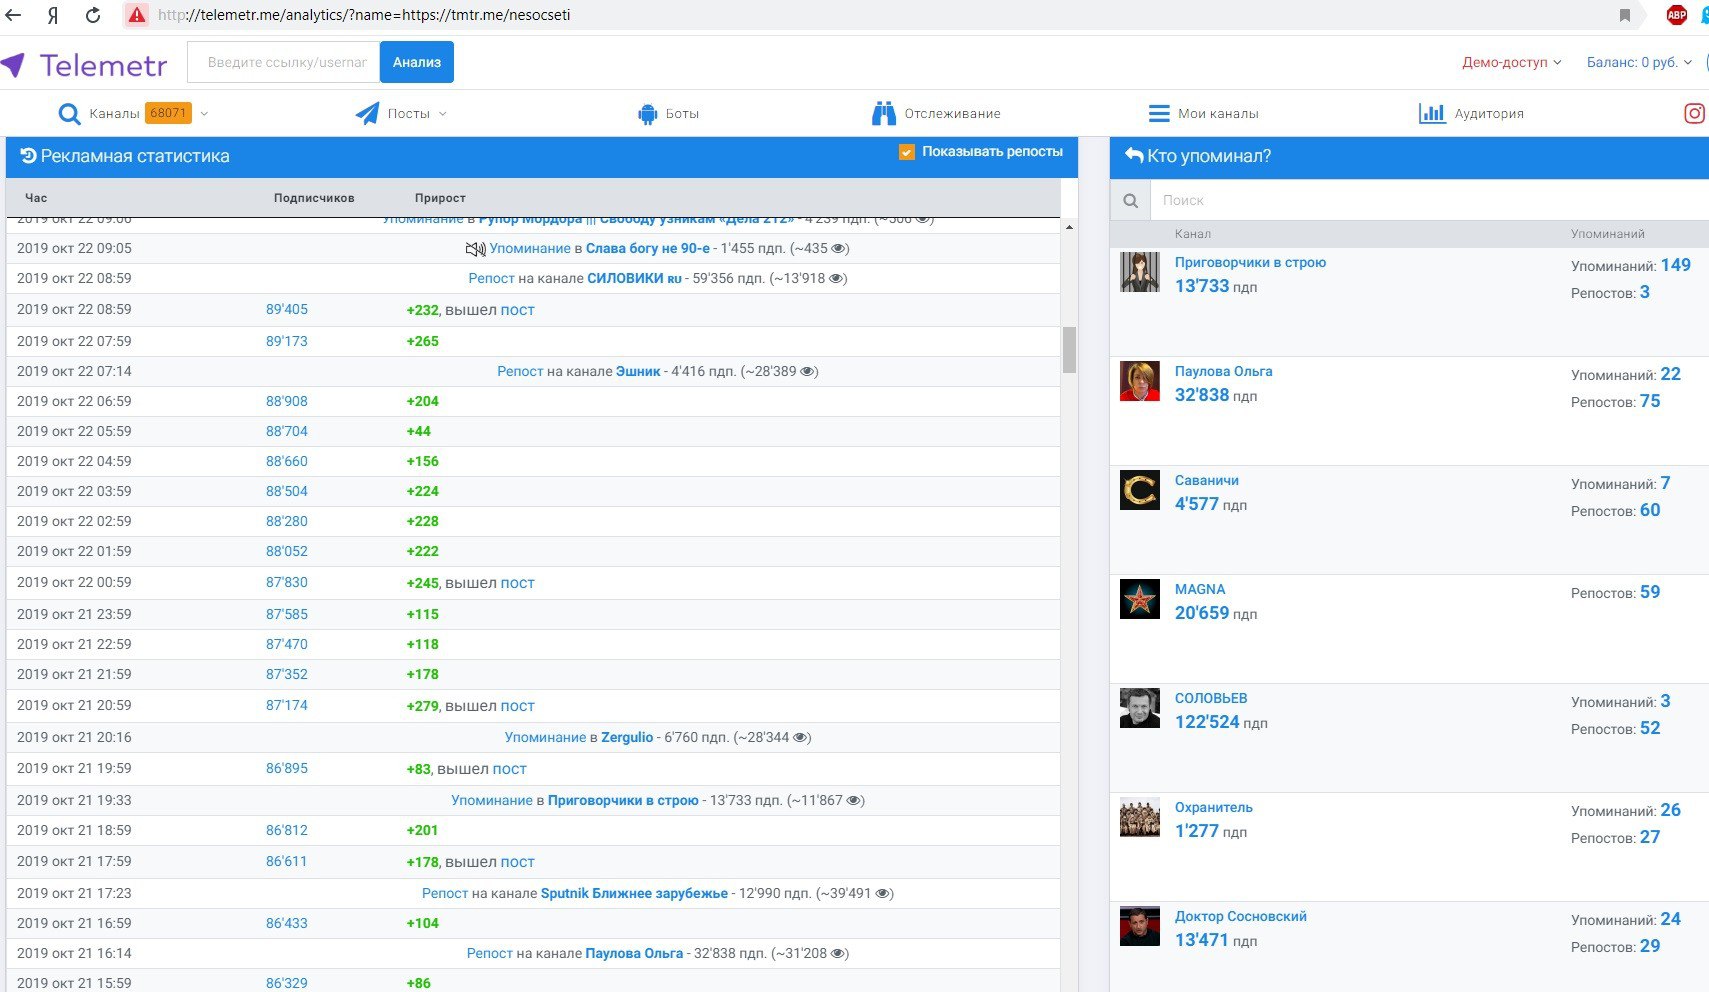Open the пост link in the 08:59 +232 row
This screenshot has width=1709, height=992.
[x=517, y=310]
